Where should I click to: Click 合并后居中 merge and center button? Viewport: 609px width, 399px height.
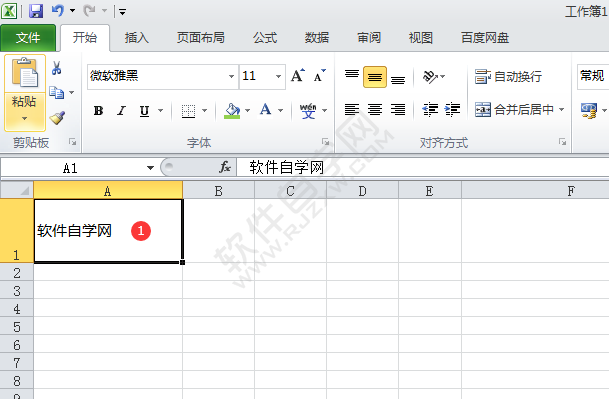pos(514,110)
